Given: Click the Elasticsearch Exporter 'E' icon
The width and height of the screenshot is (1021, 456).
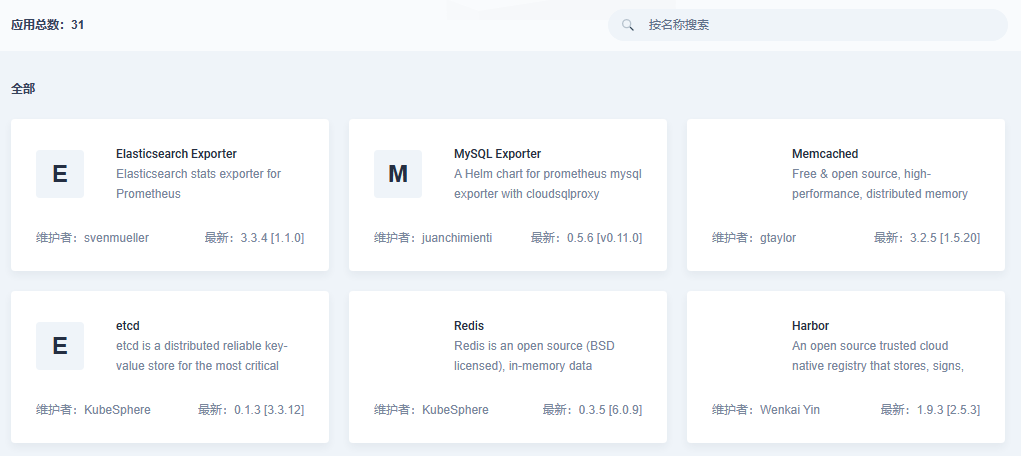Looking at the screenshot, I should (x=60, y=174).
